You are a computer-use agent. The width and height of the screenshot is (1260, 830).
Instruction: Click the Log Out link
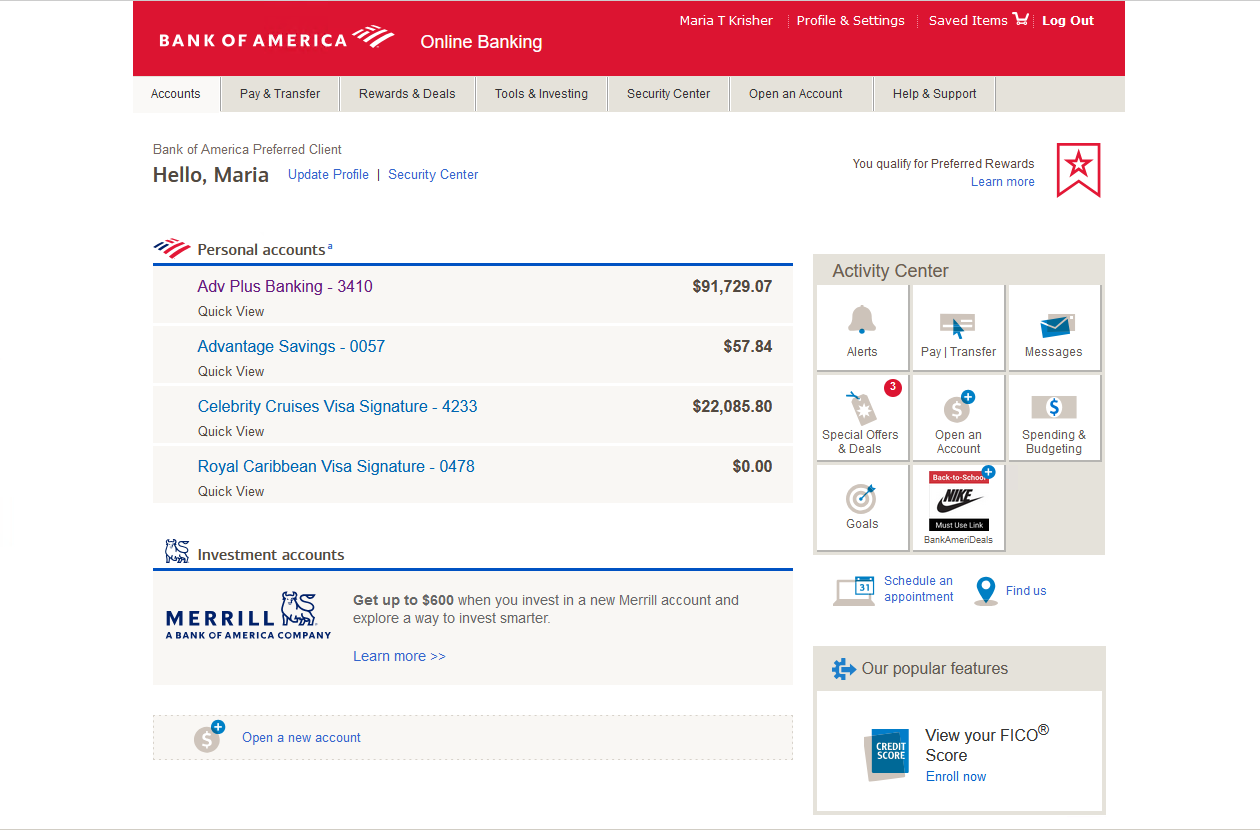point(1068,20)
